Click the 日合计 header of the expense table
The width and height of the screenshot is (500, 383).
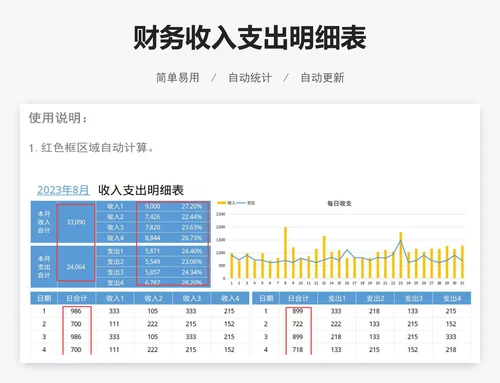tap(298, 298)
